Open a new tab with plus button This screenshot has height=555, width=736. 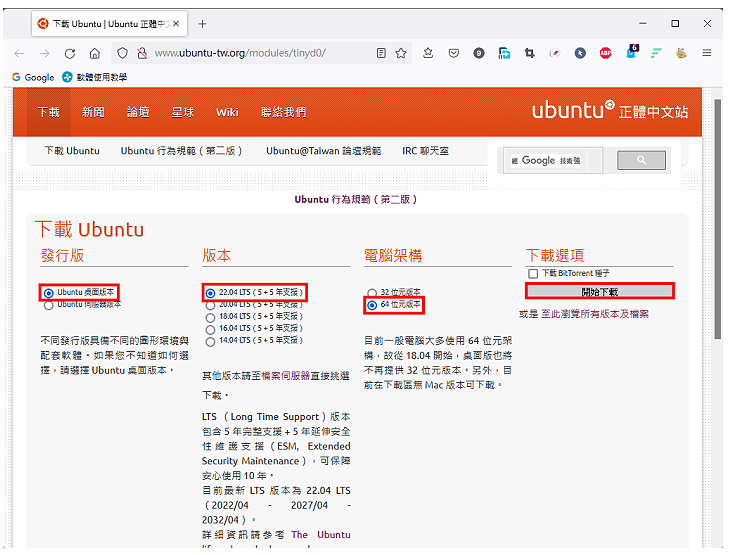(x=202, y=24)
